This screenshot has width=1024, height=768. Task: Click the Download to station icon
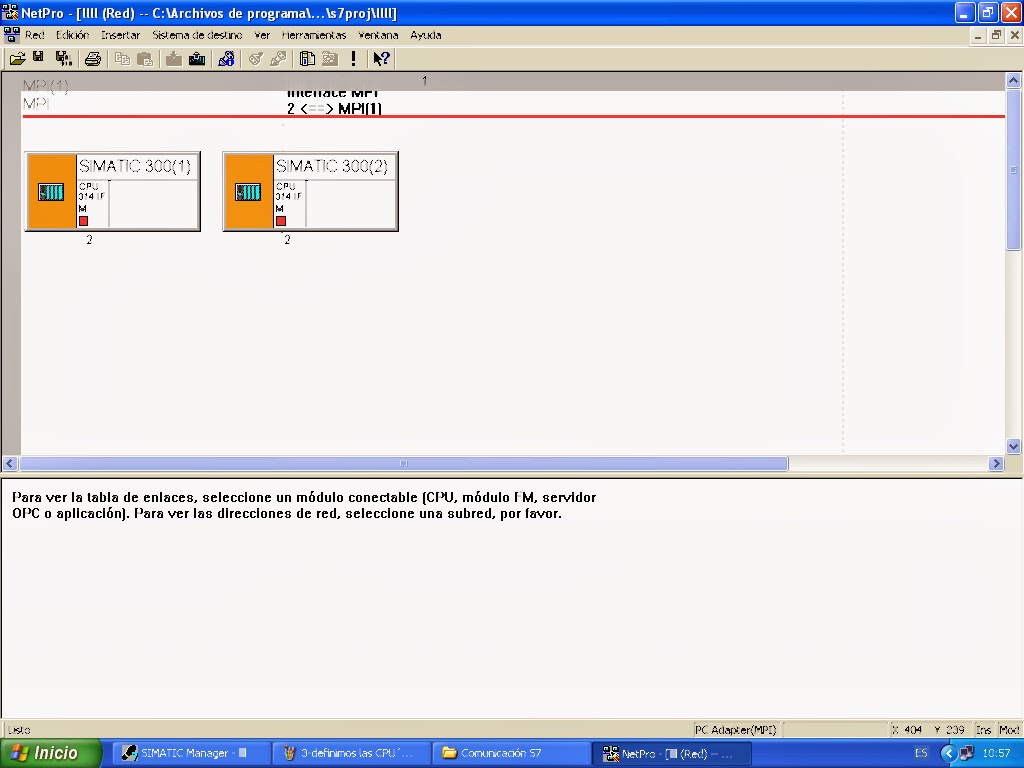pyautogui.click(x=174, y=59)
